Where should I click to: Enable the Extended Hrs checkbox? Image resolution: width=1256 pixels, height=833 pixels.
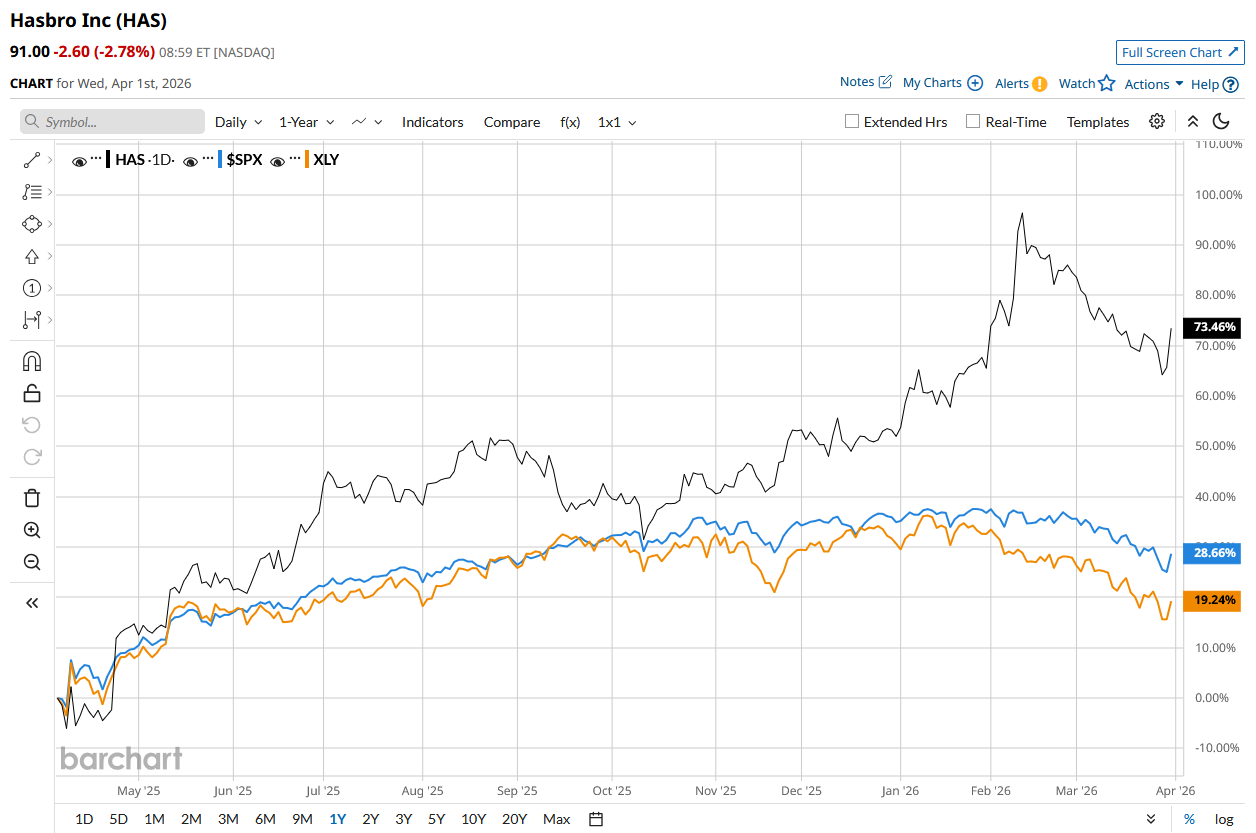pyautogui.click(x=852, y=122)
